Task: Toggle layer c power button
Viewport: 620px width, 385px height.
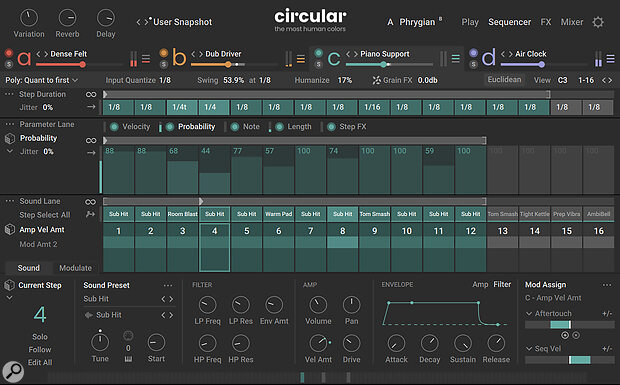Action: pyautogui.click(x=318, y=53)
